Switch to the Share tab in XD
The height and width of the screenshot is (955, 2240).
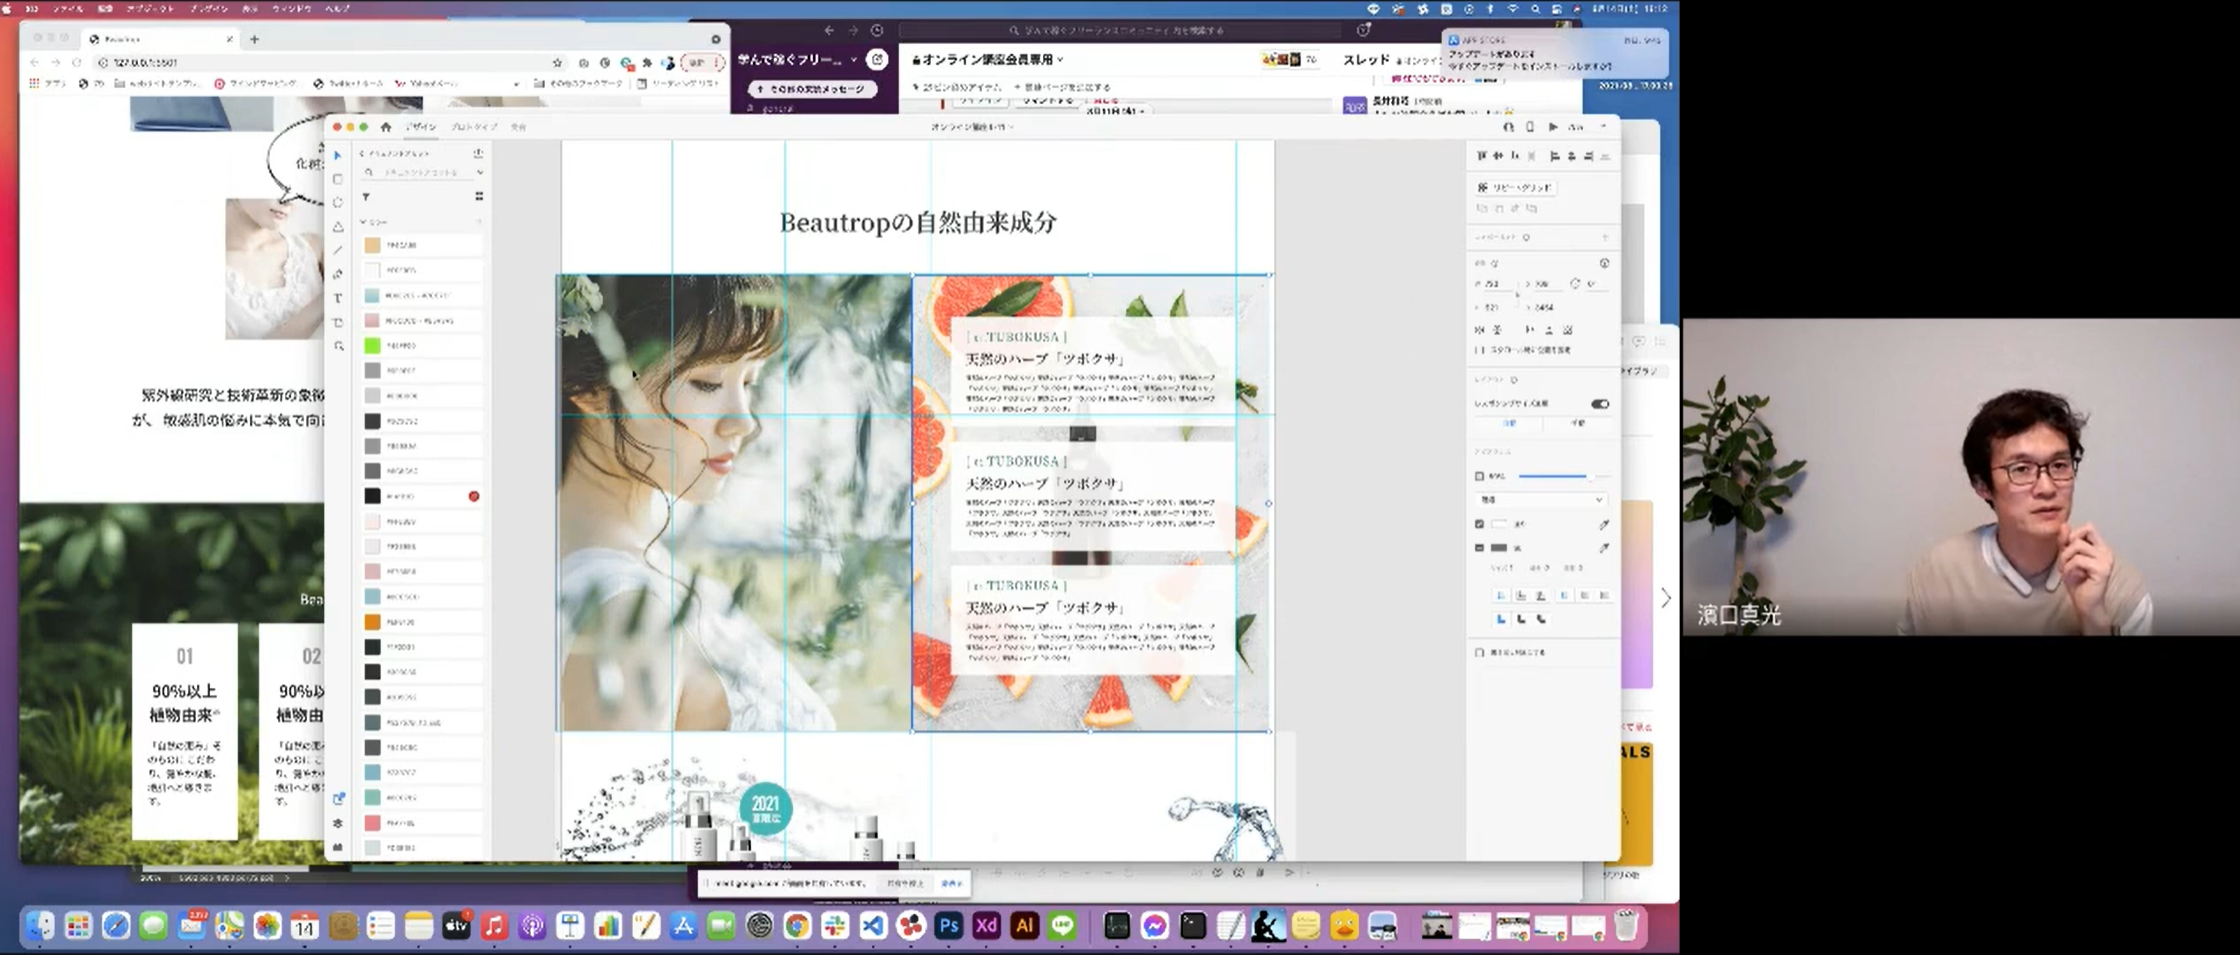[518, 127]
